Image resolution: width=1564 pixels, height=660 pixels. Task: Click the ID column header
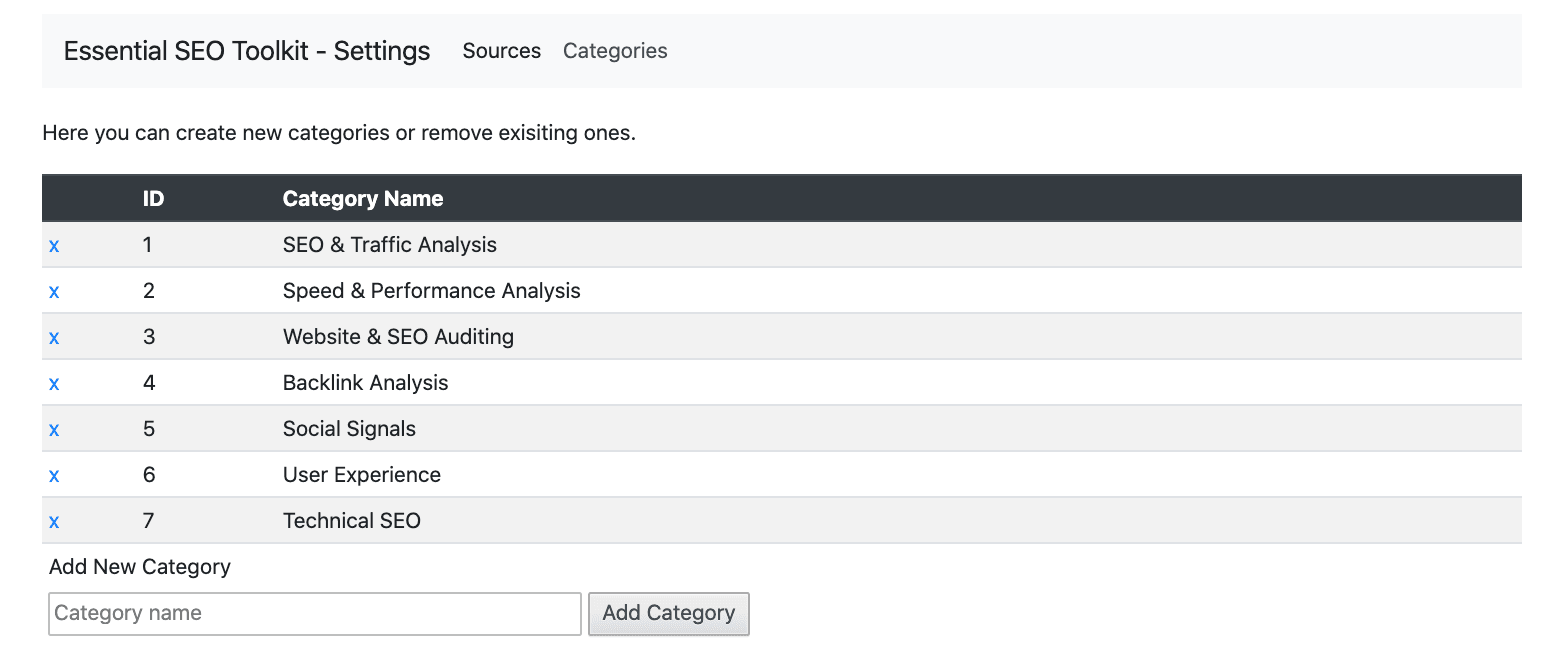tap(153, 198)
